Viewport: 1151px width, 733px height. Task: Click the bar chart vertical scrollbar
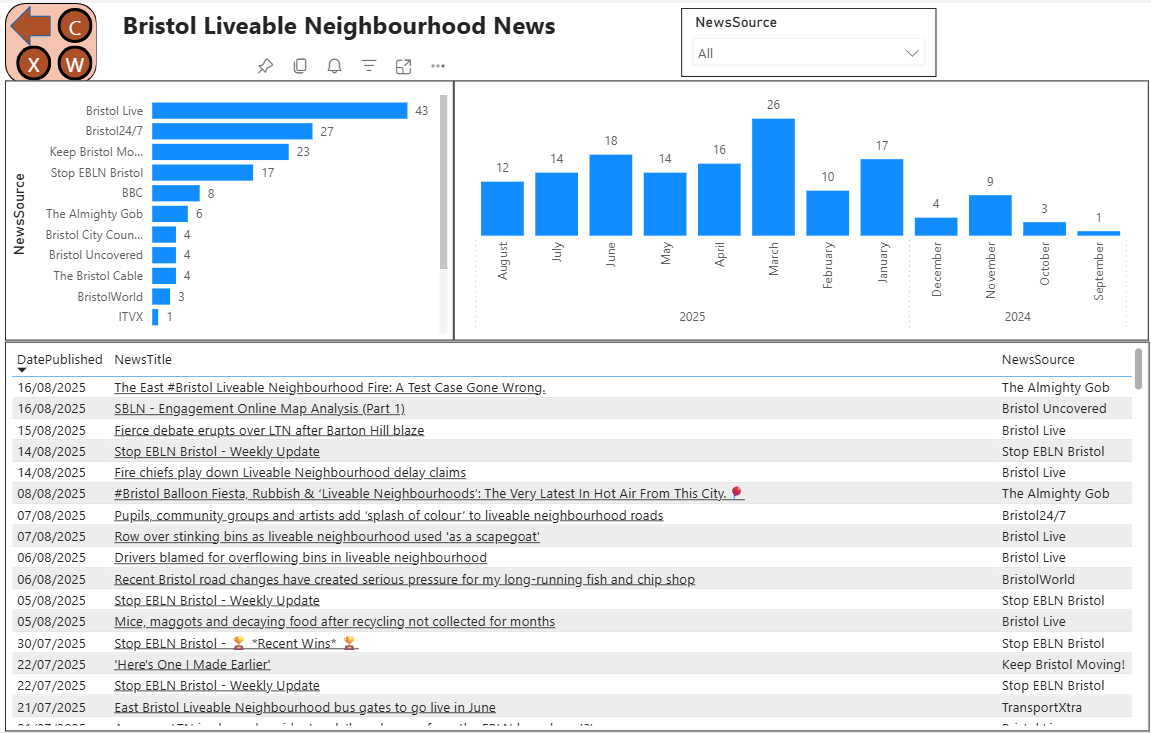coord(443,181)
